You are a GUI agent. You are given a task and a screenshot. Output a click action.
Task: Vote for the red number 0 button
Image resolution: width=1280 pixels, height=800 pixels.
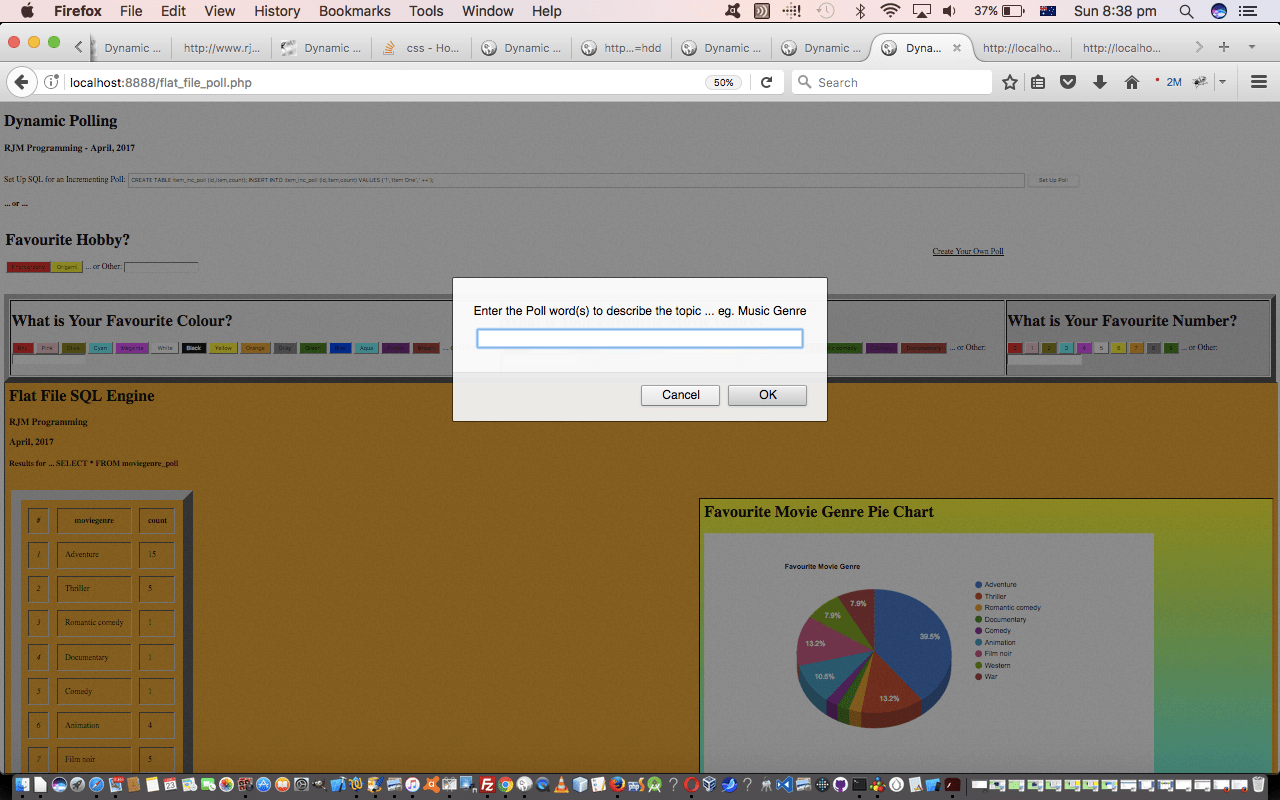[x=1014, y=348]
